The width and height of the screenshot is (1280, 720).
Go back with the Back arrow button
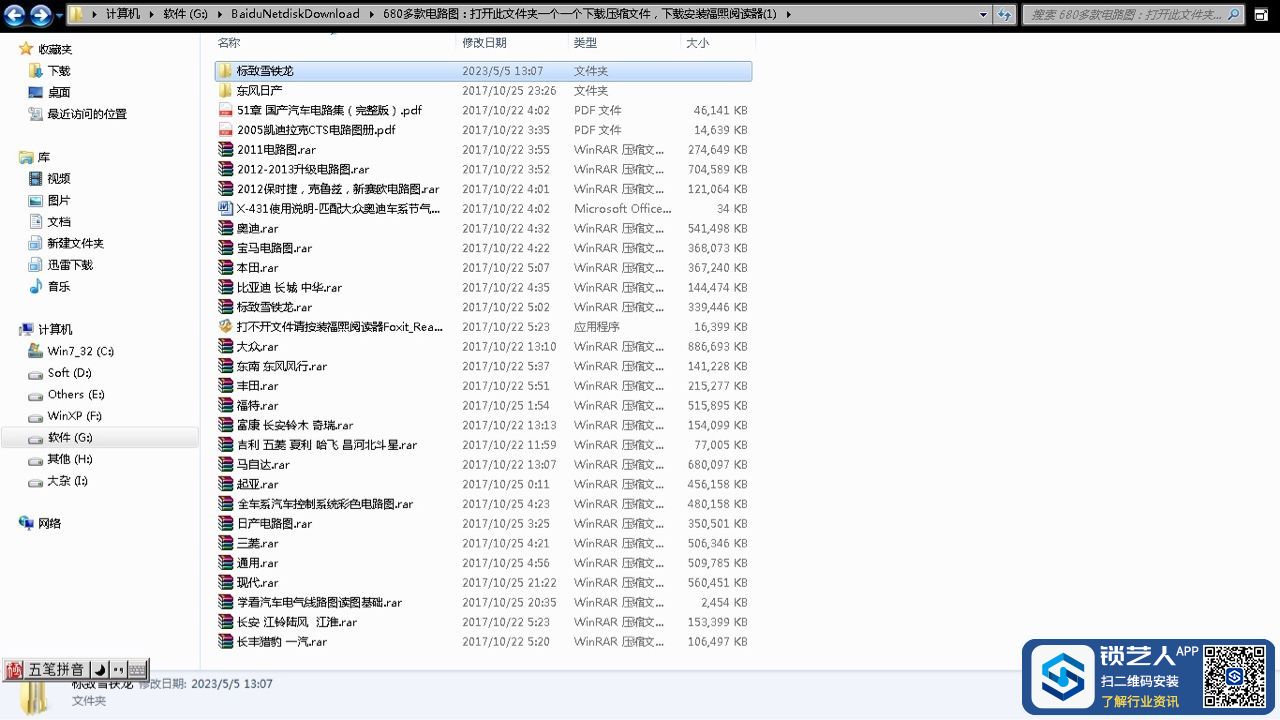coord(15,14)
